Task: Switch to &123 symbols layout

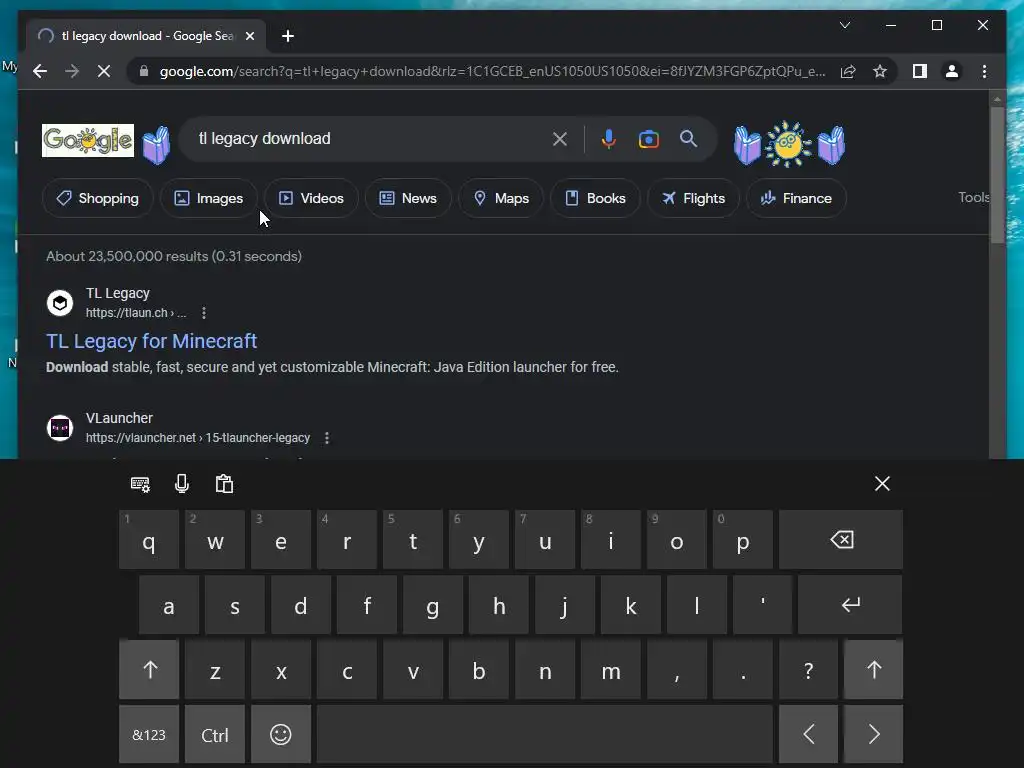Action: [x=149, y=734]
